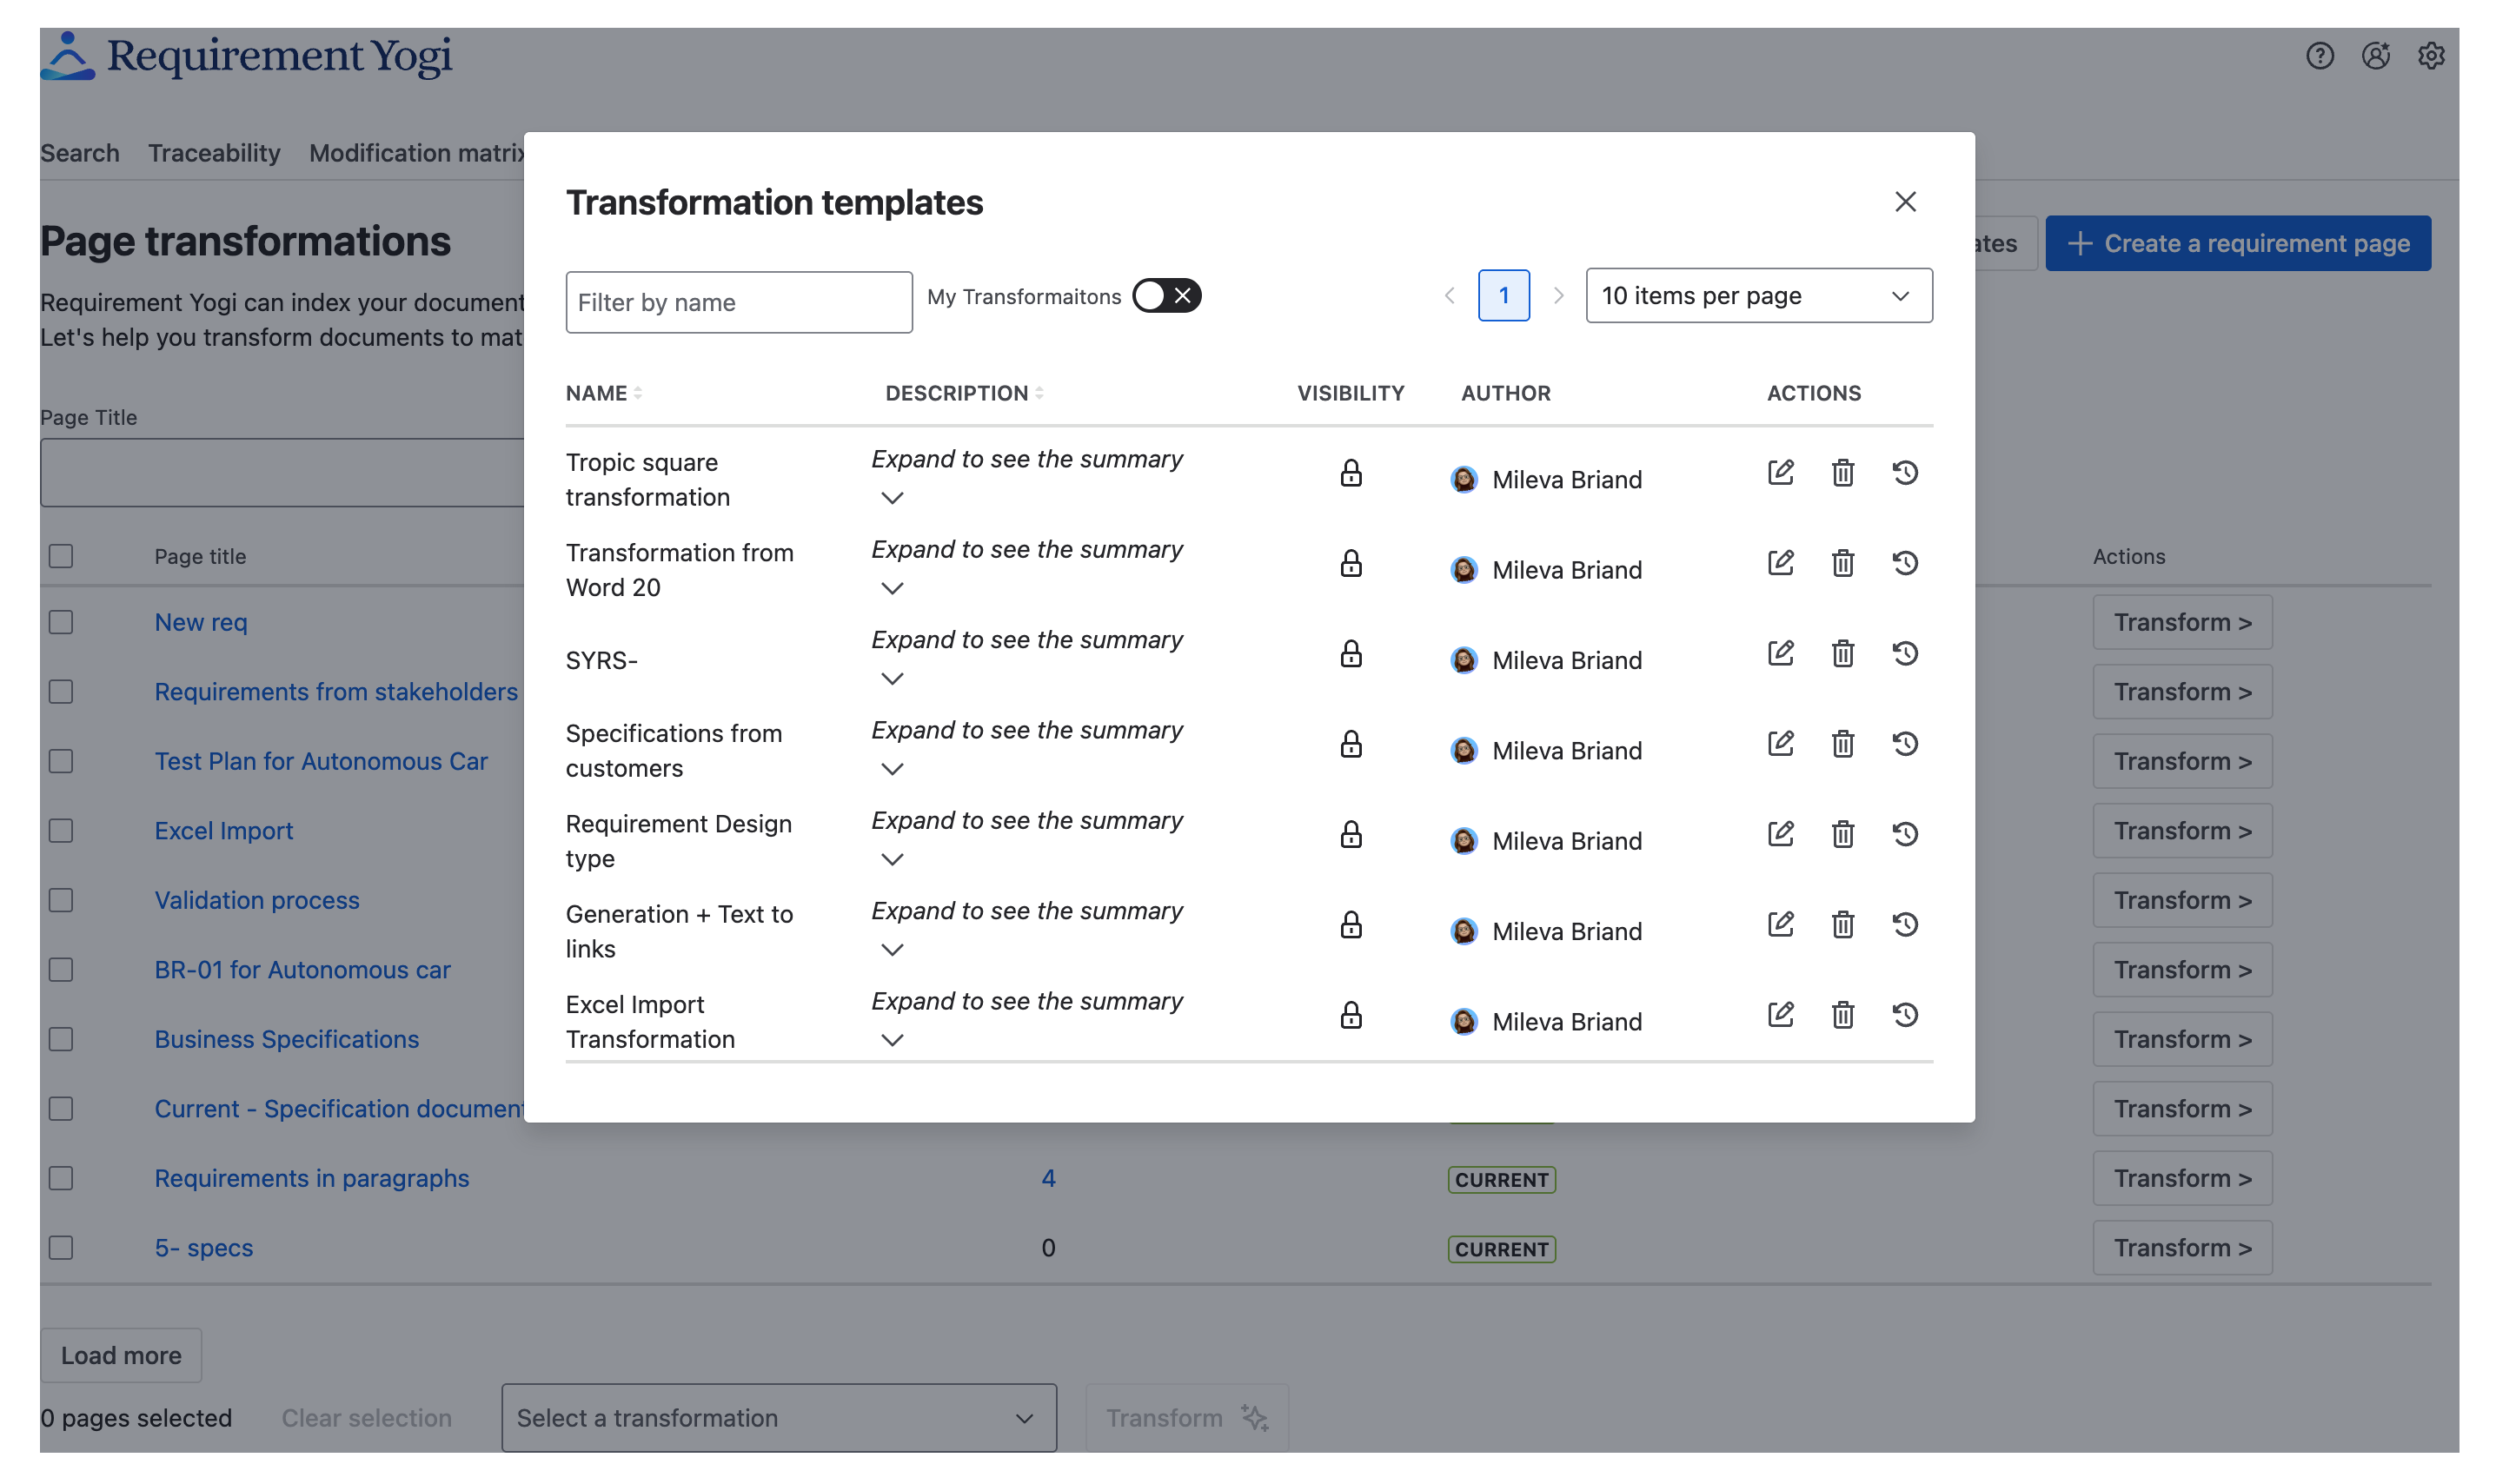
Task: Open Requirements in paragraphs link
Action: tap(311, 1178)
